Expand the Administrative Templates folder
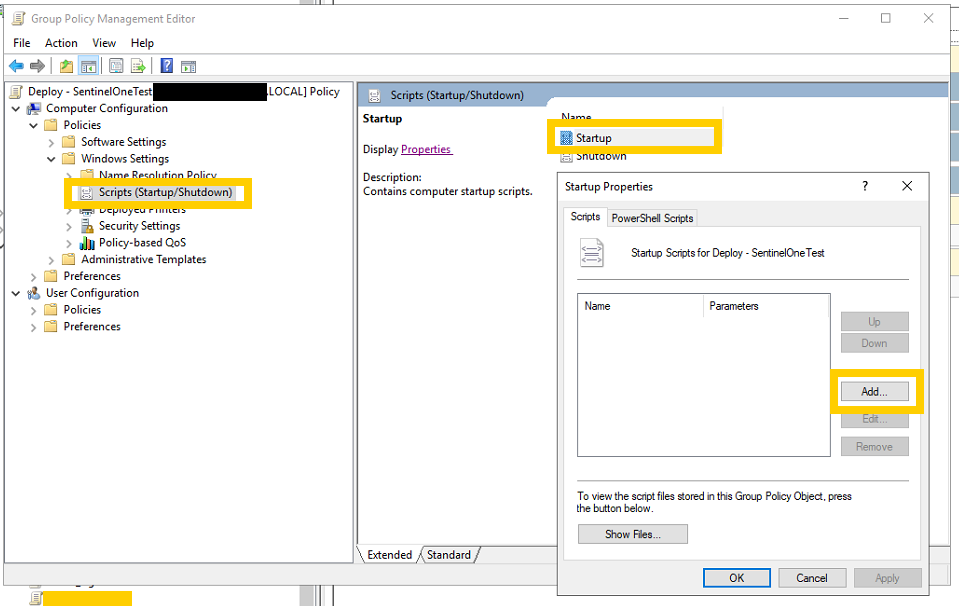 [52, 260]
